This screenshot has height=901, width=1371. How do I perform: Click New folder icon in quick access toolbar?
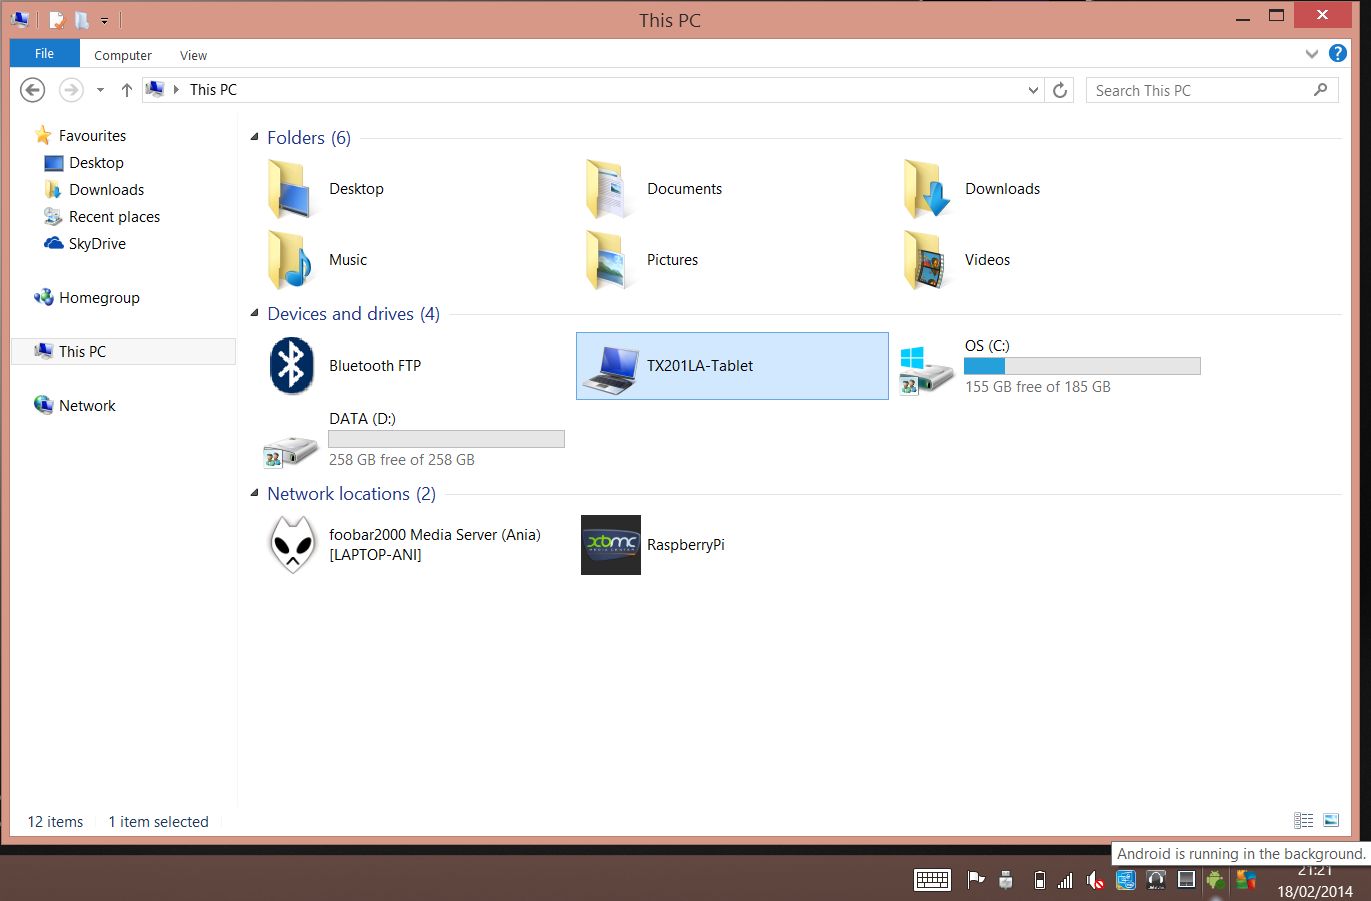[82, 19]
